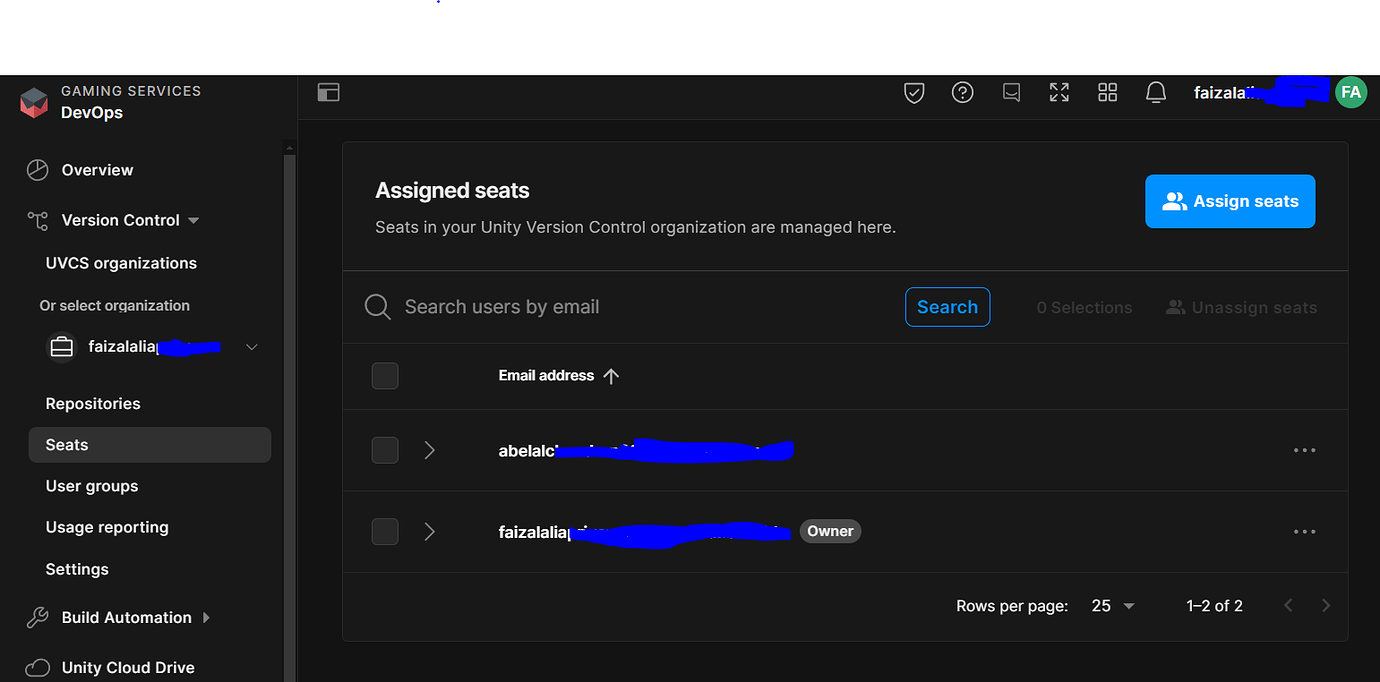Image resolution: width=1380 pixels, height=682 pixels.
Task: Select the checkbox beside the abelalc user row
Action: 385,450
